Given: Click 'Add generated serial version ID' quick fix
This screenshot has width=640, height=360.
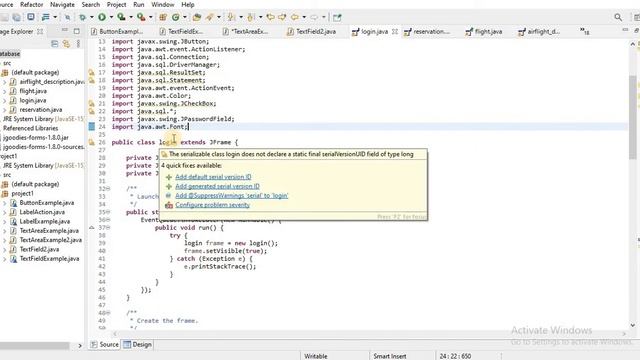Looking at the screenshot, I should [217, 186].
